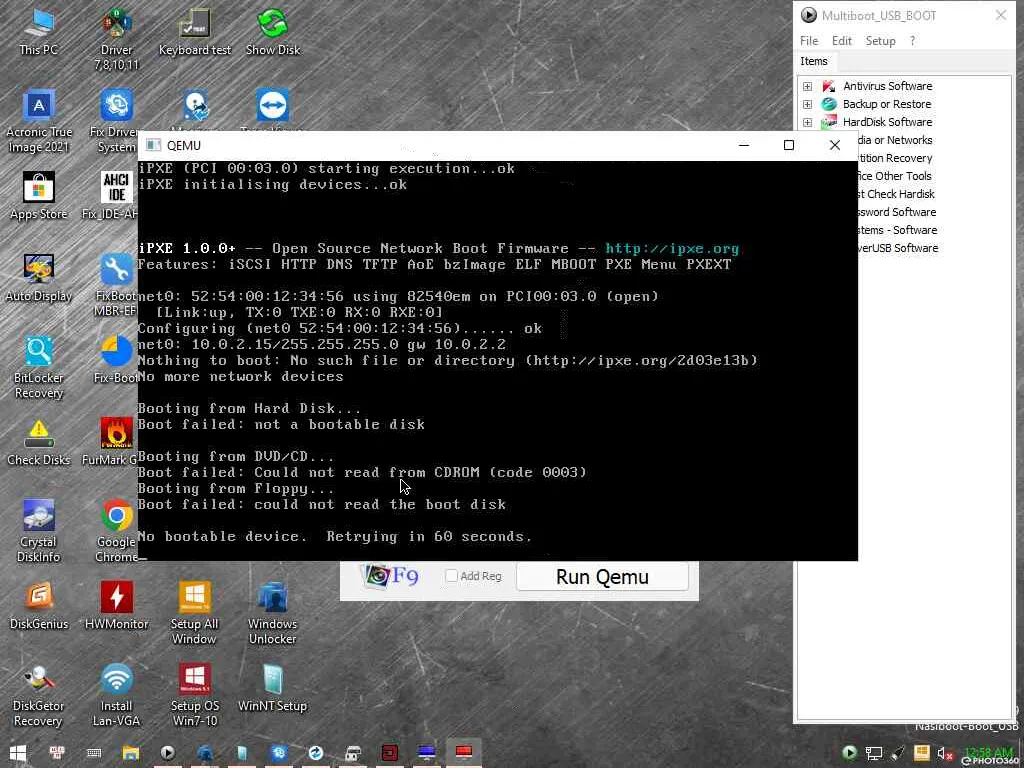This screenshot has width=1024, height=768.
Task: Open the Driver 7,8,10,11 desktop shortcut
Action: point(116,38)
